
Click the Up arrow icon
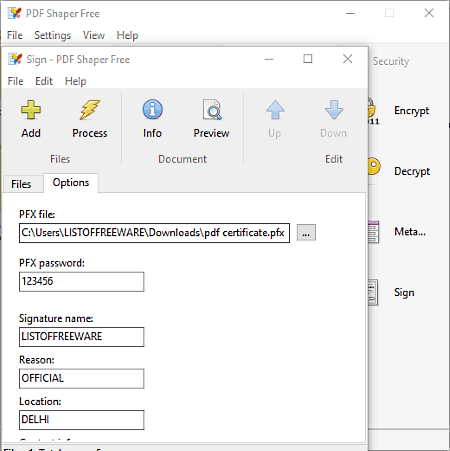pyautogui.click(x=275, y=110)
